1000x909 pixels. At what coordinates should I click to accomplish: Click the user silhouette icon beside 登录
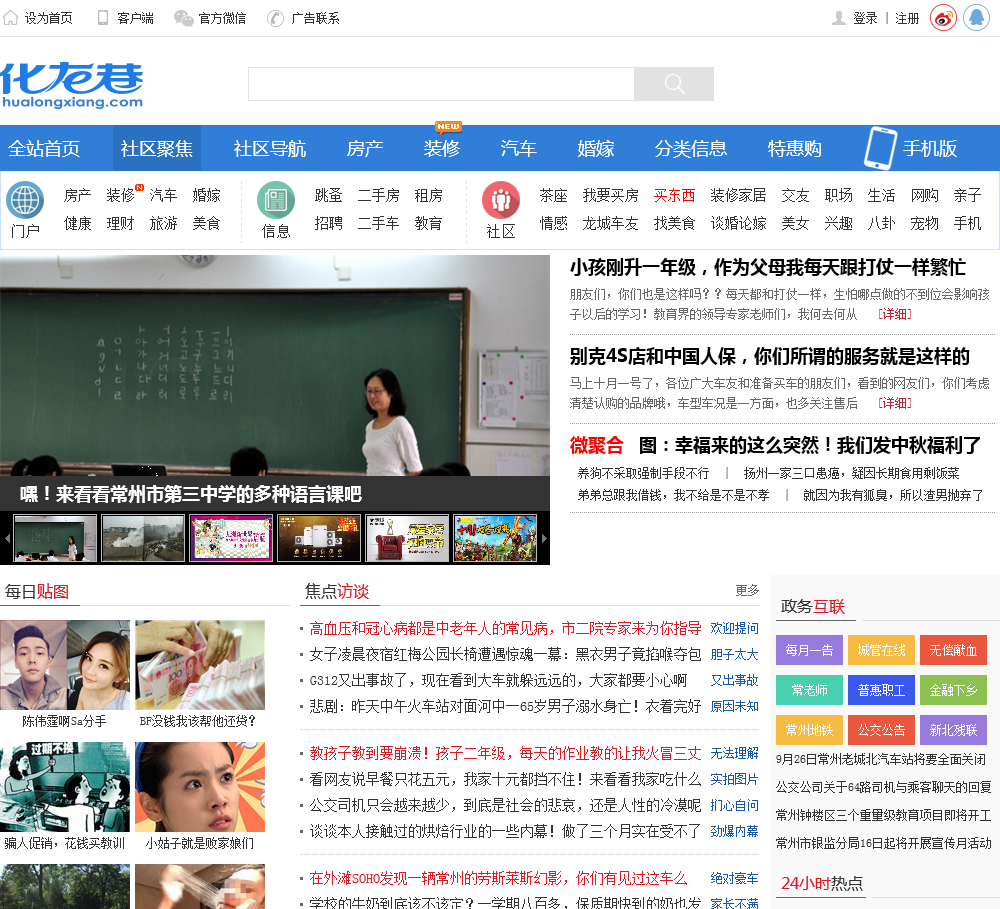(839, 18)
